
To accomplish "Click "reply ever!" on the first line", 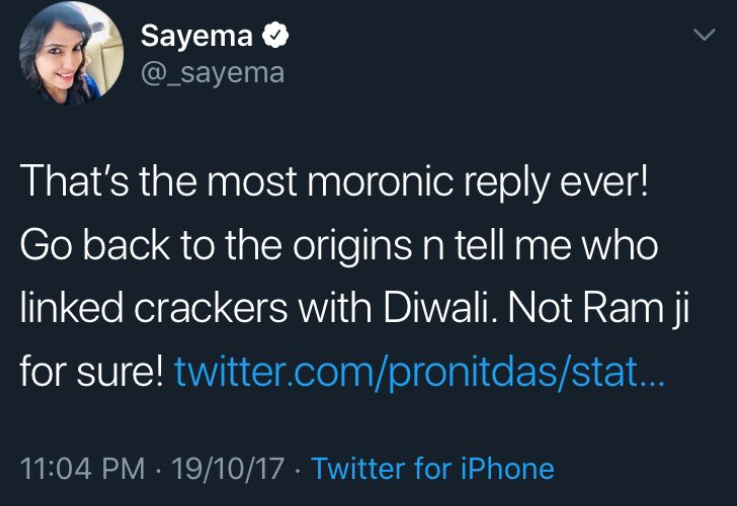I will coord(560,181).
